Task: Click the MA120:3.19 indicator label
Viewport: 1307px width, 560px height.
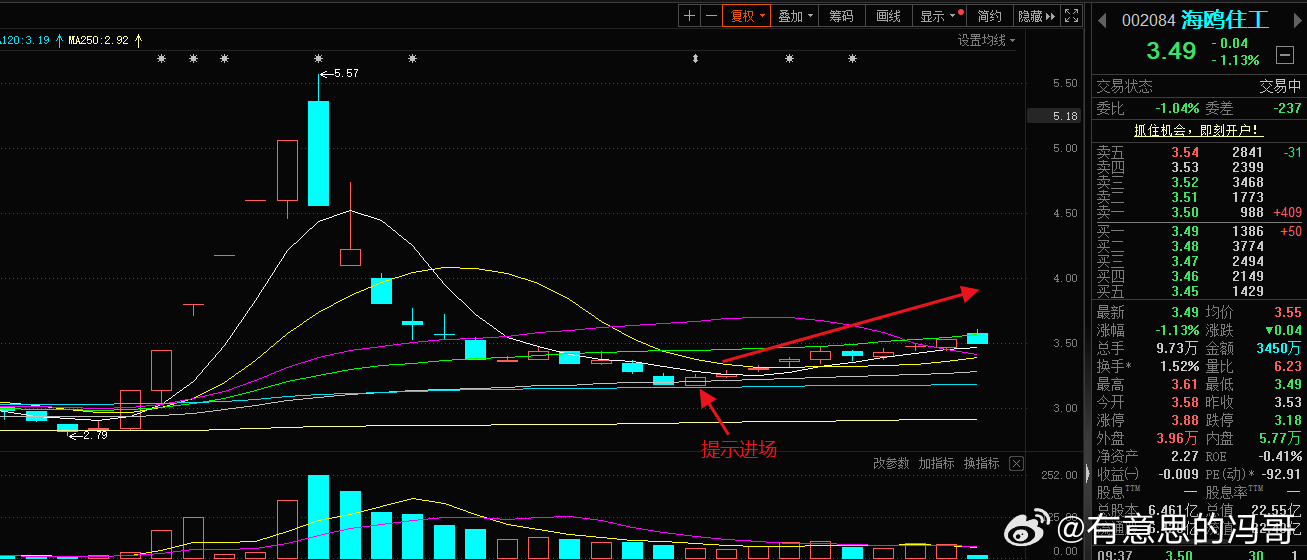Action: [25, 40]
